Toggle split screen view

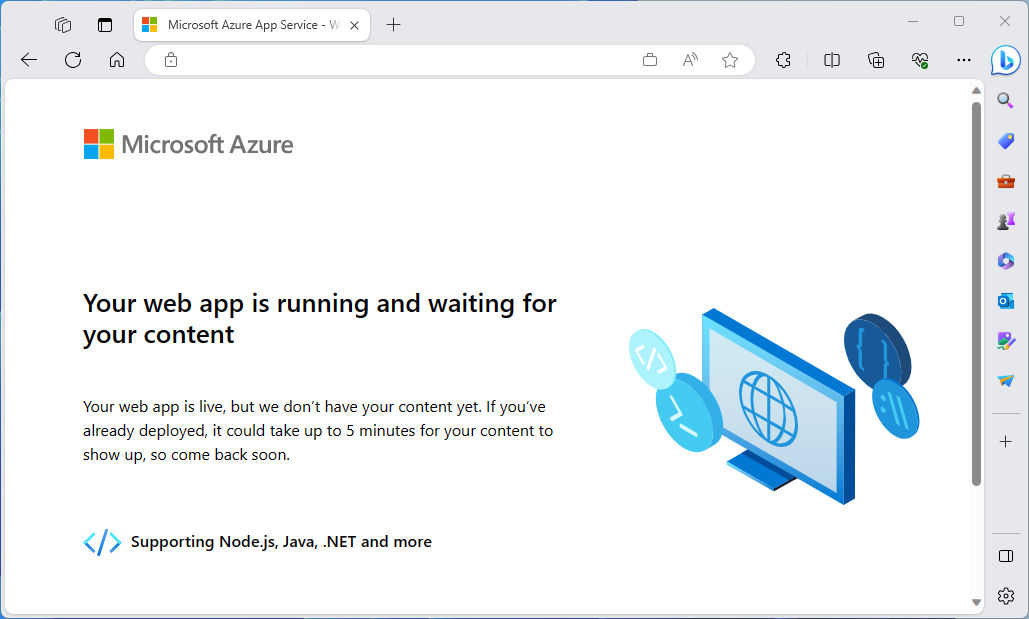[831, 60]
